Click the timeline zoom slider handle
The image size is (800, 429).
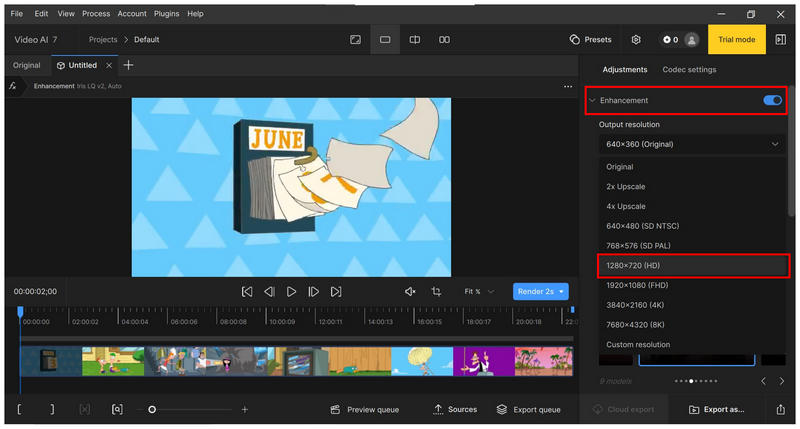tap(152, 410)
